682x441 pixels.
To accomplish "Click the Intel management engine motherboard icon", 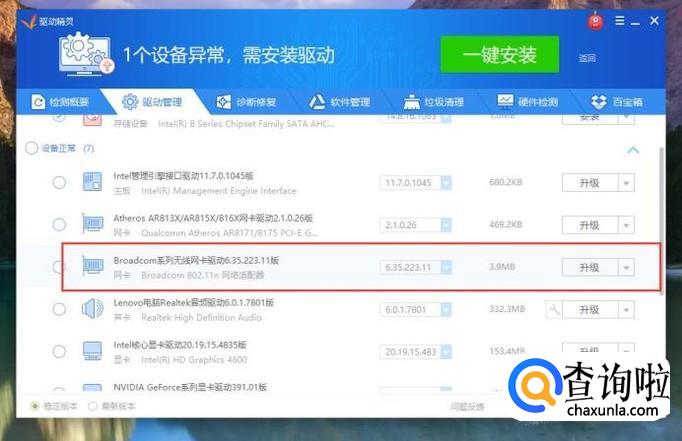I will coord(92,182).
